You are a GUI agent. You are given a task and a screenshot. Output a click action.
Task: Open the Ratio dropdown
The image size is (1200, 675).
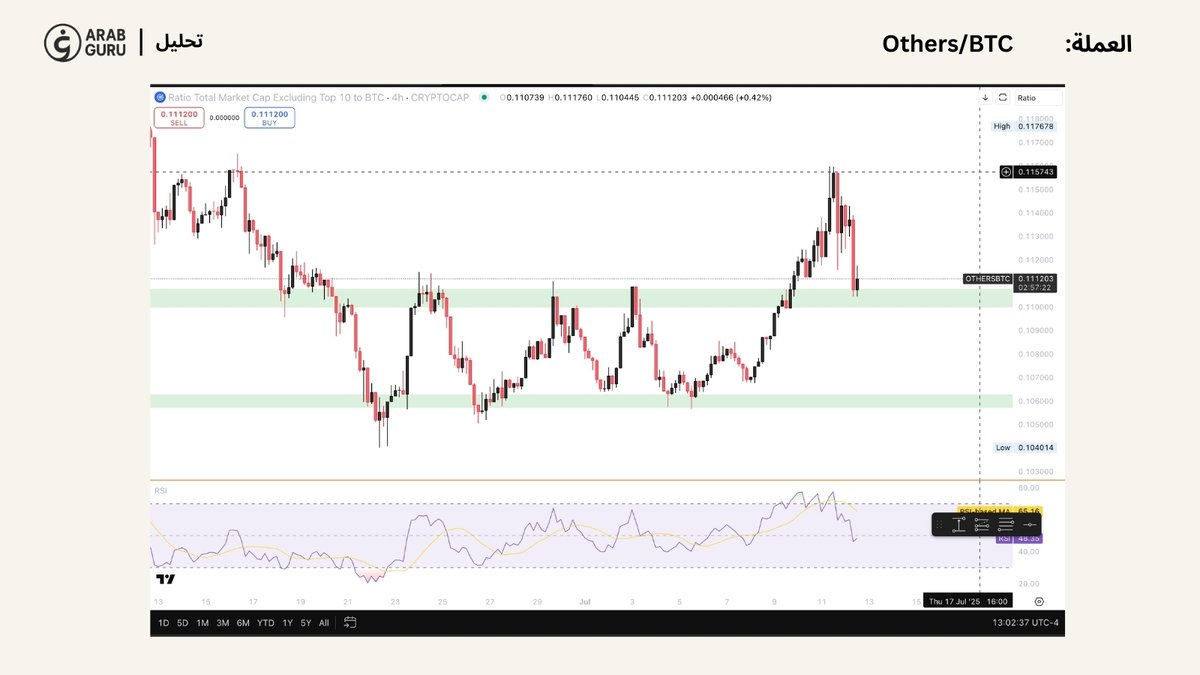[x=1038, y=98]
